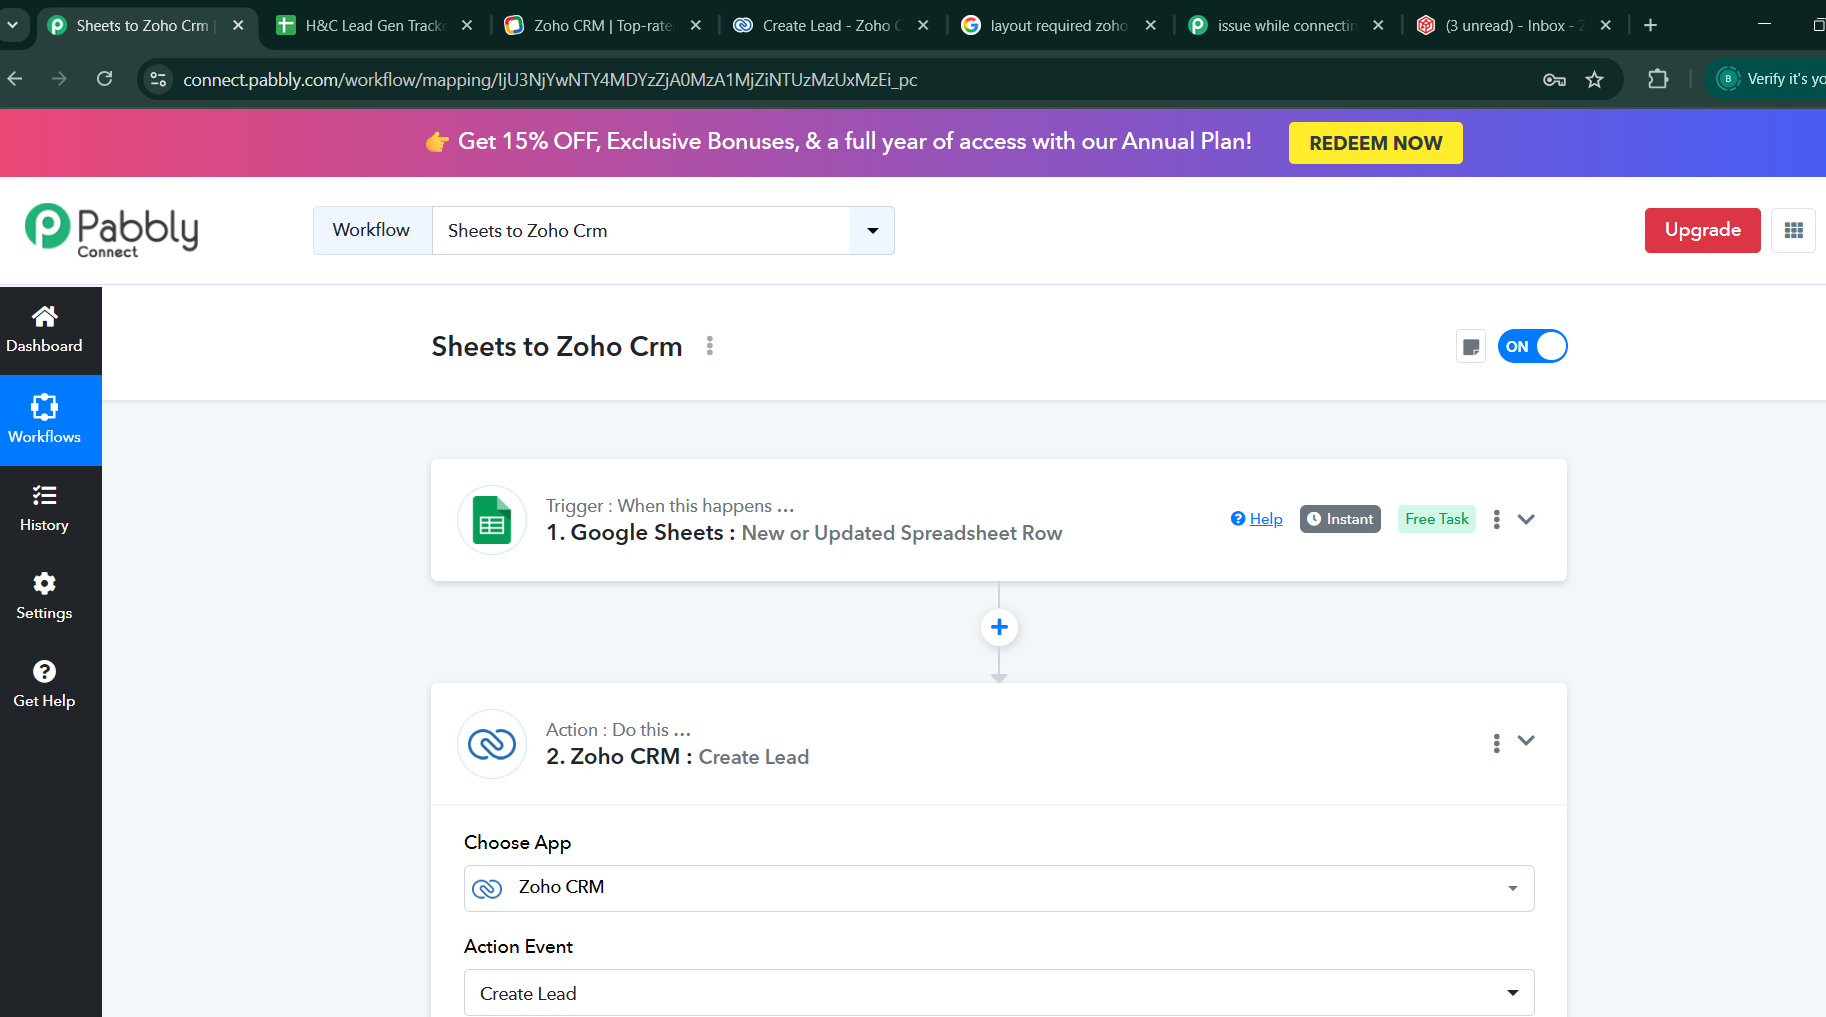Collapse the Zoho CRM action chevron
The height and width of the screenshot is (1017, 1826).
(1526, 741)
